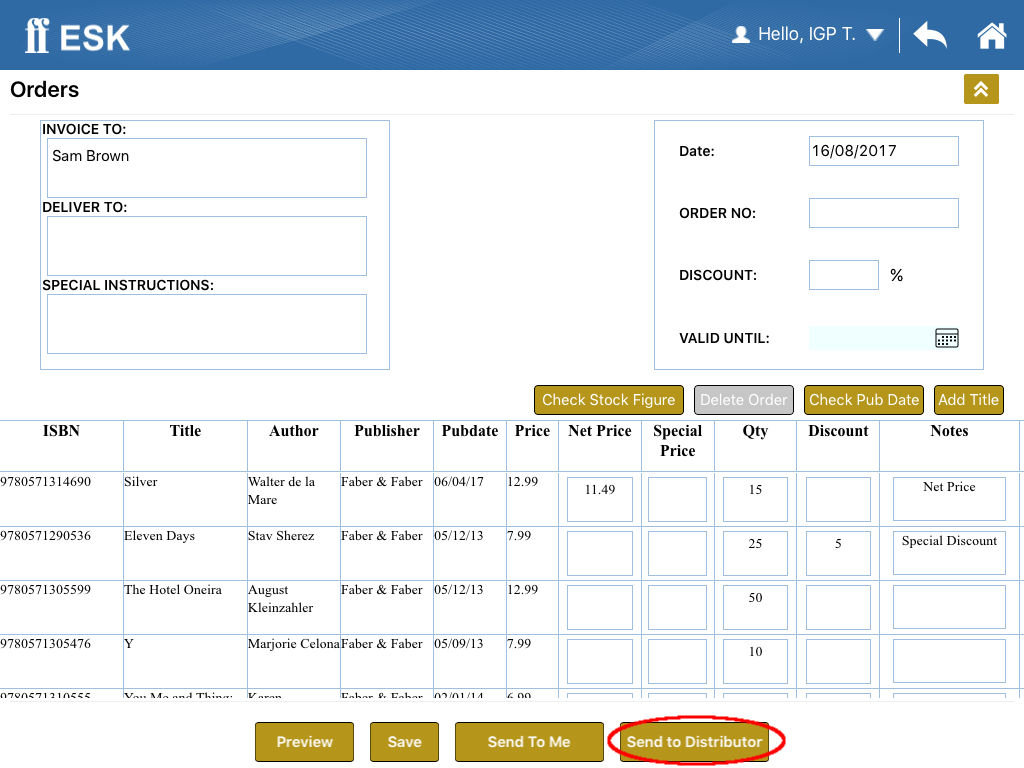Viewport: 1024px width, 768px height.
Task: Preview the order
Action: 304,742
